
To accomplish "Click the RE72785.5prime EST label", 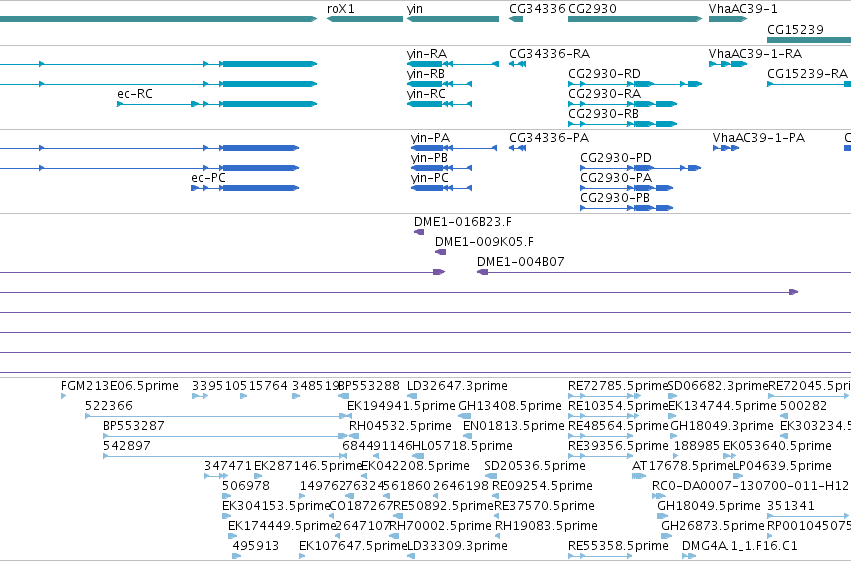I will click(618, 386).
